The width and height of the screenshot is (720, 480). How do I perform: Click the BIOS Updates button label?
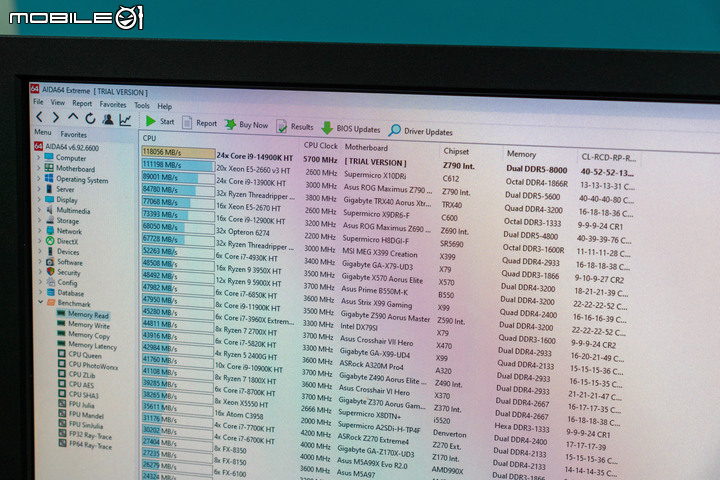click(x=358, y=130)
